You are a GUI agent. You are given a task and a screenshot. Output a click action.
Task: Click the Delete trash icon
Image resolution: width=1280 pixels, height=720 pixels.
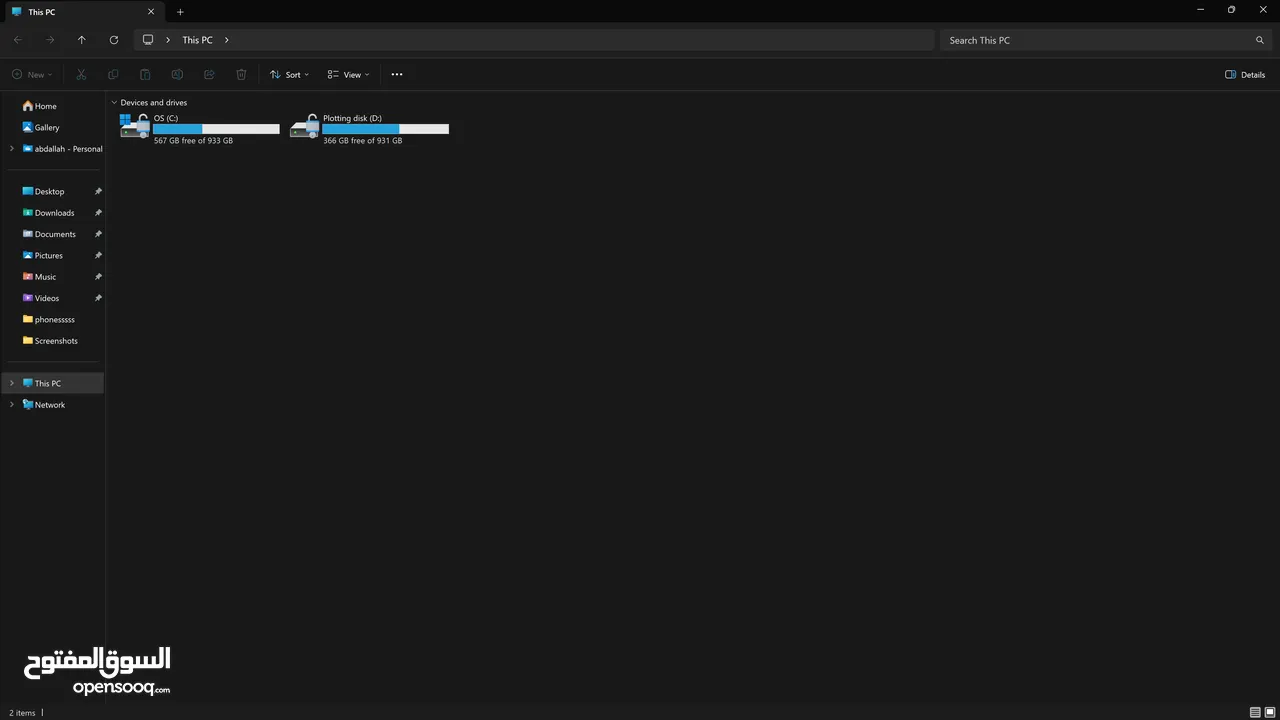pos(241,74)
